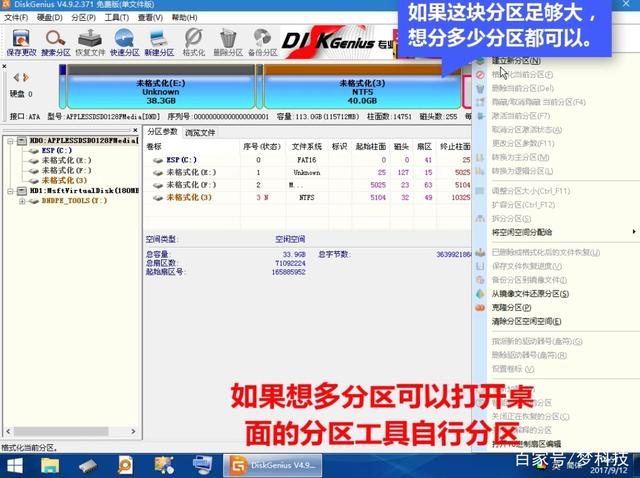Click the 搜索分区 (Search Partitions) magnifier icon
The width and height of the screenshot is (640, 478).
pos(56,42)
